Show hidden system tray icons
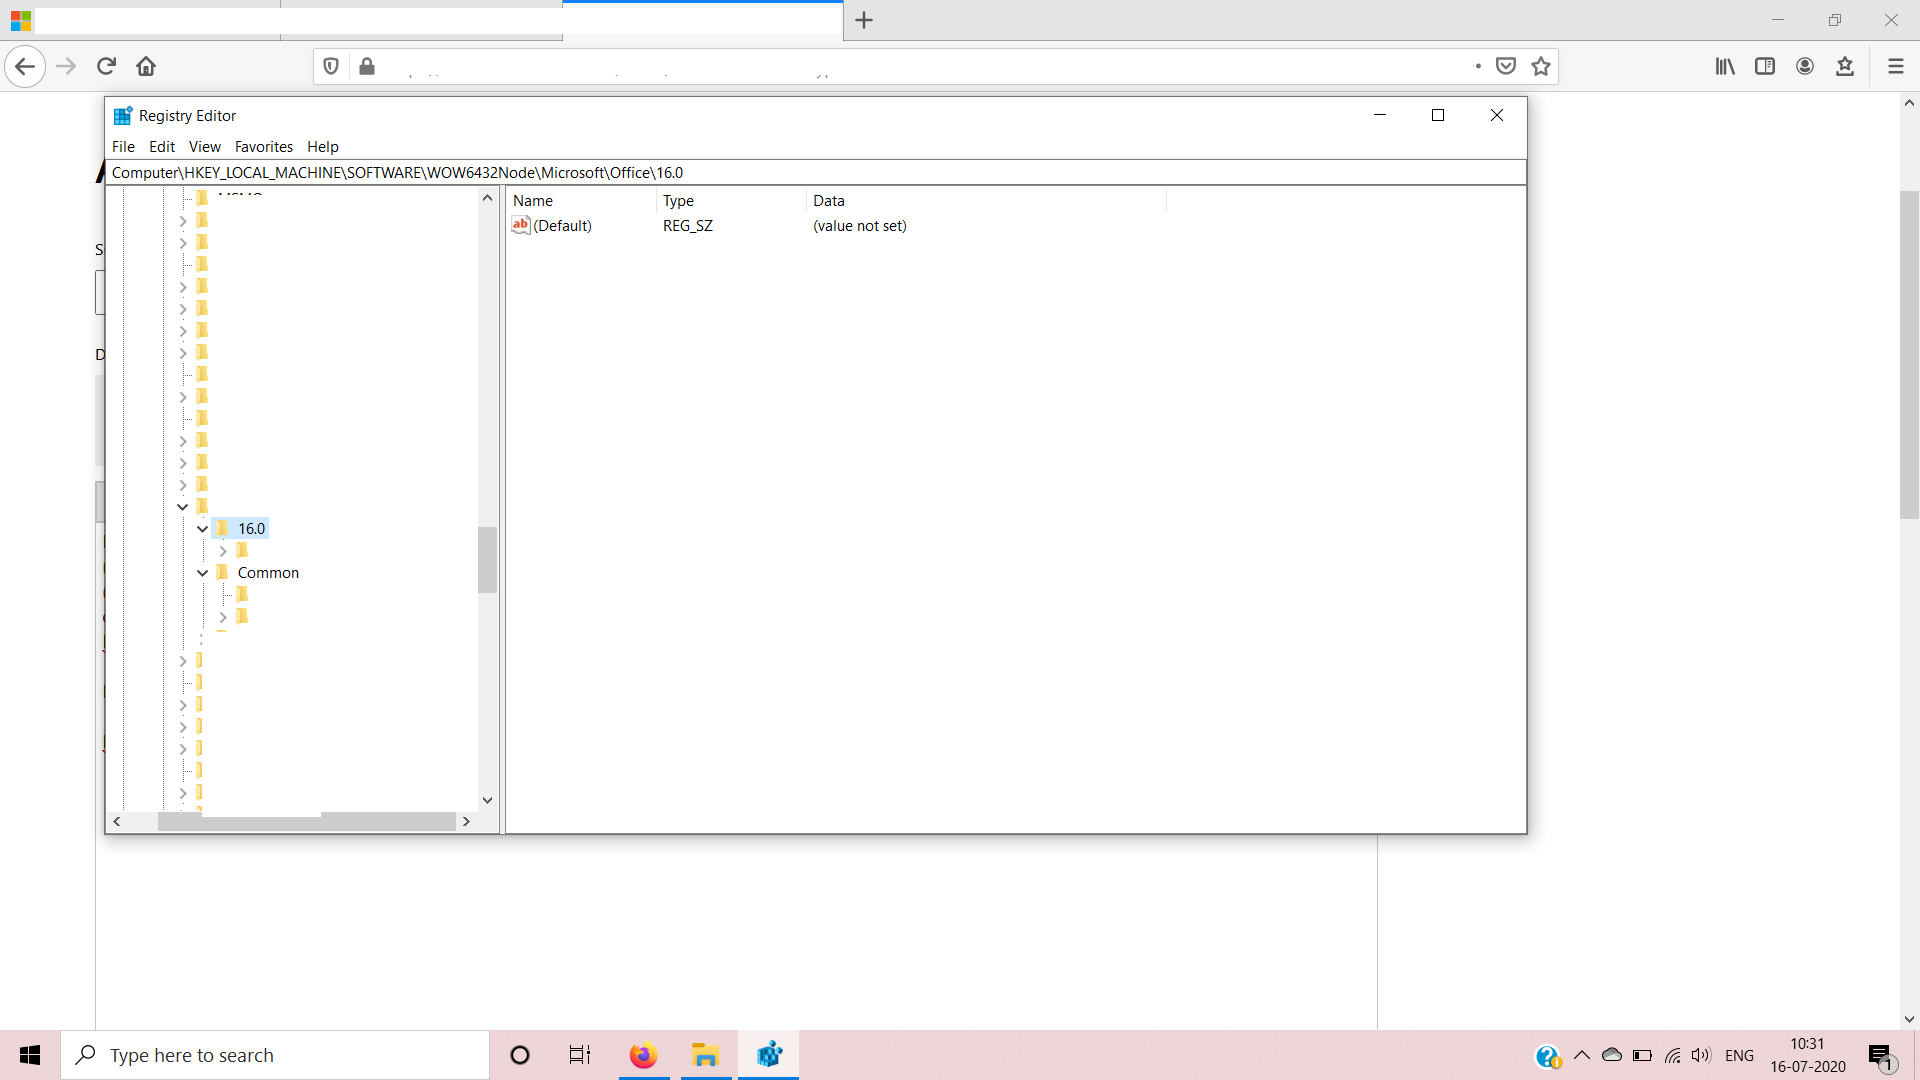 [1582, 1055]
